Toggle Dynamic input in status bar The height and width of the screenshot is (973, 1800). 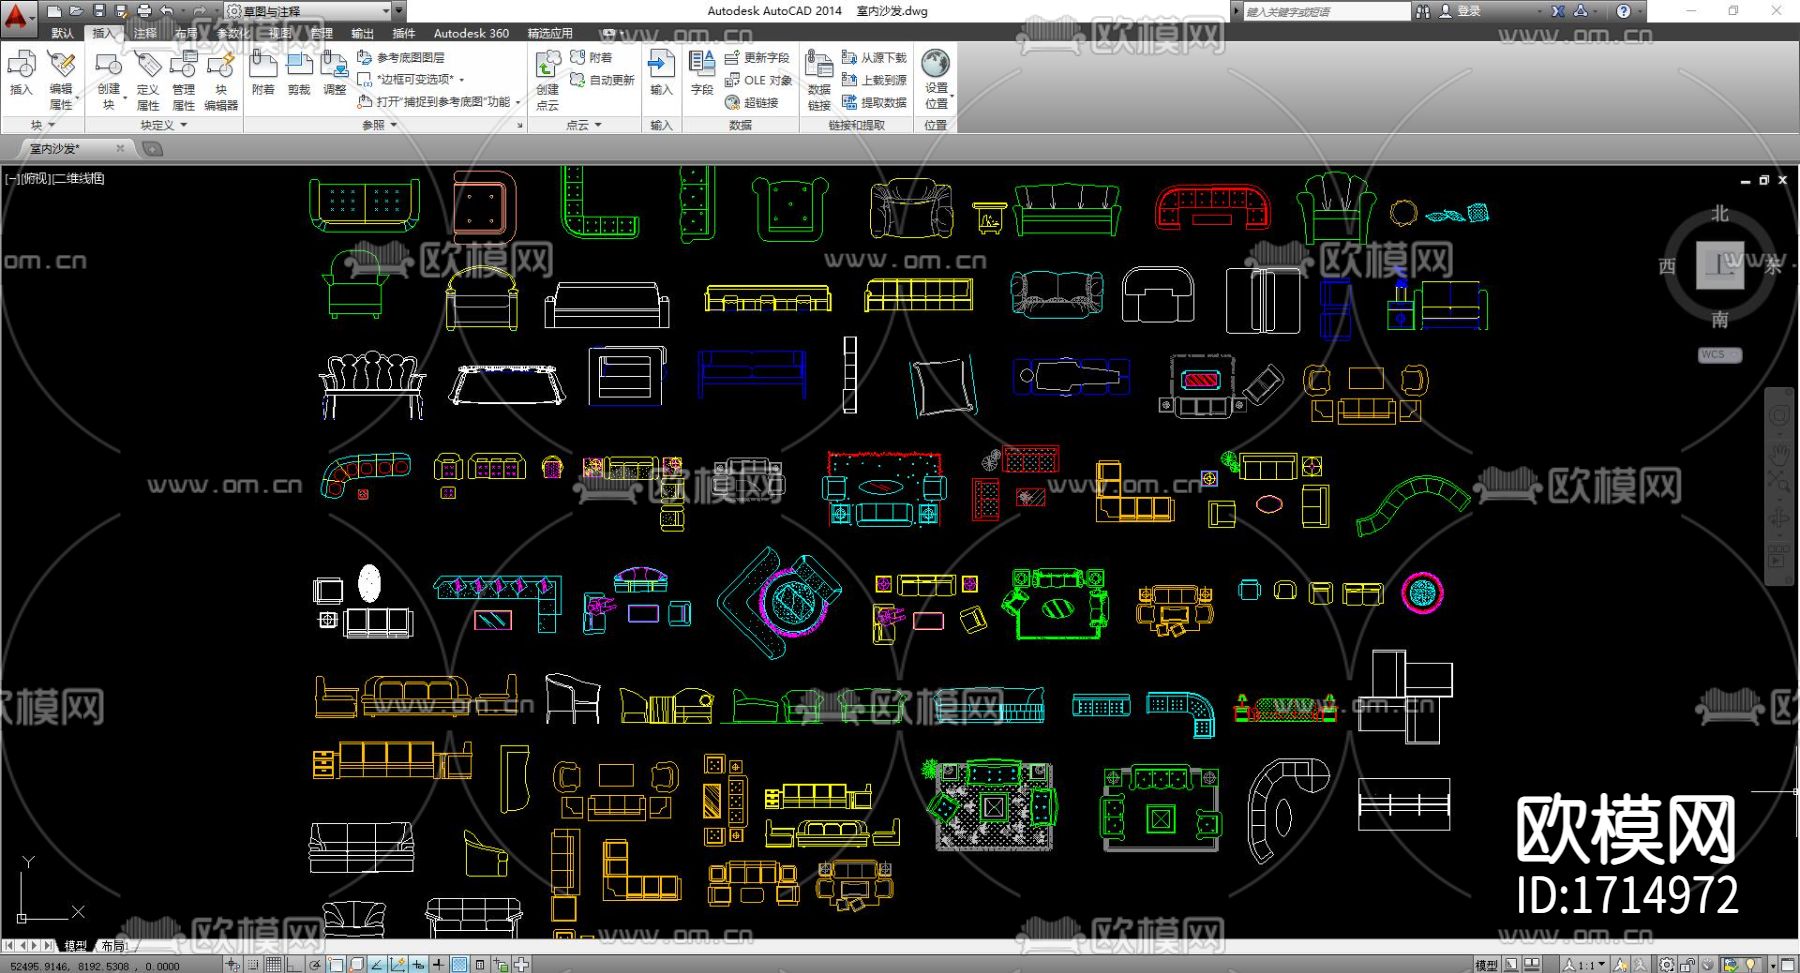tap(418, 965)
